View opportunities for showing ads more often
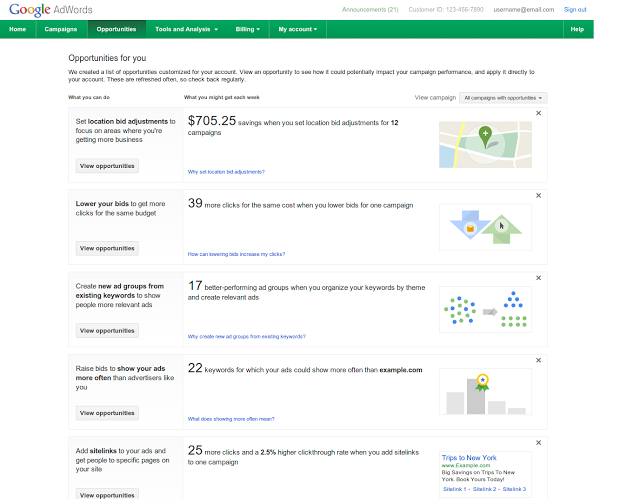640x504 pixels. click(x=107, y=413)
